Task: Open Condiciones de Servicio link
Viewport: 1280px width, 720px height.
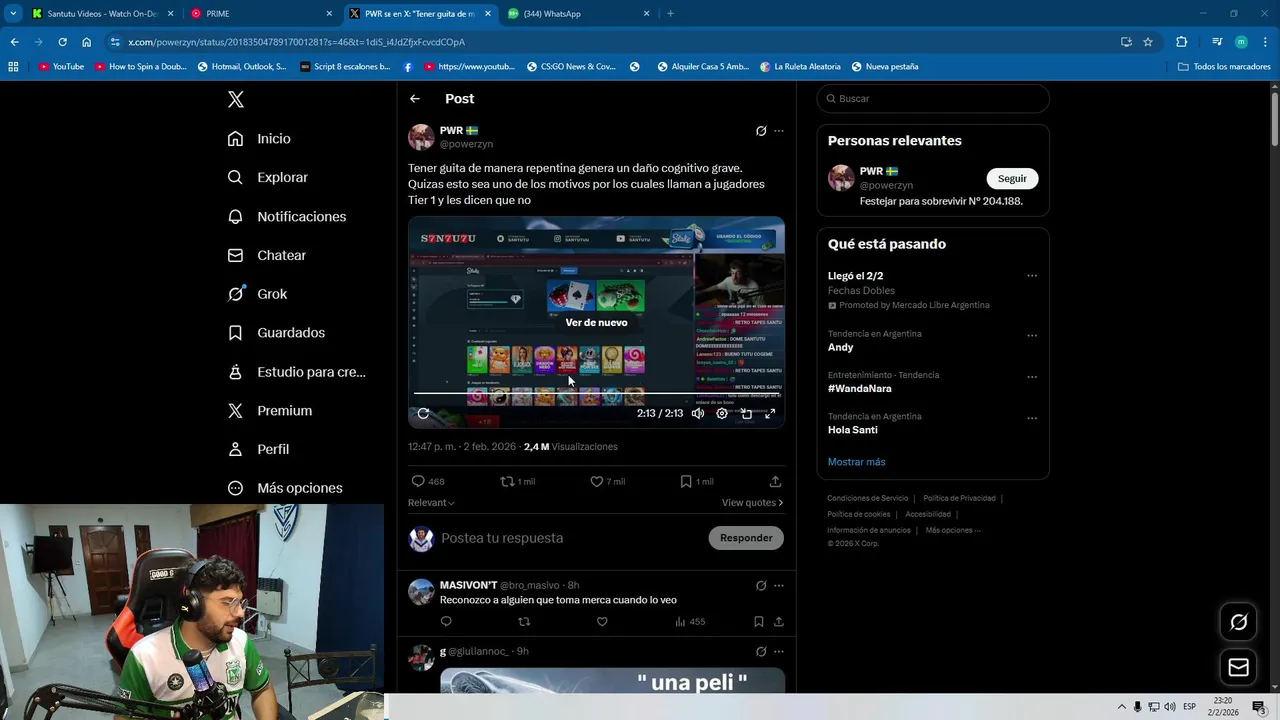Action: pos(867,498)
